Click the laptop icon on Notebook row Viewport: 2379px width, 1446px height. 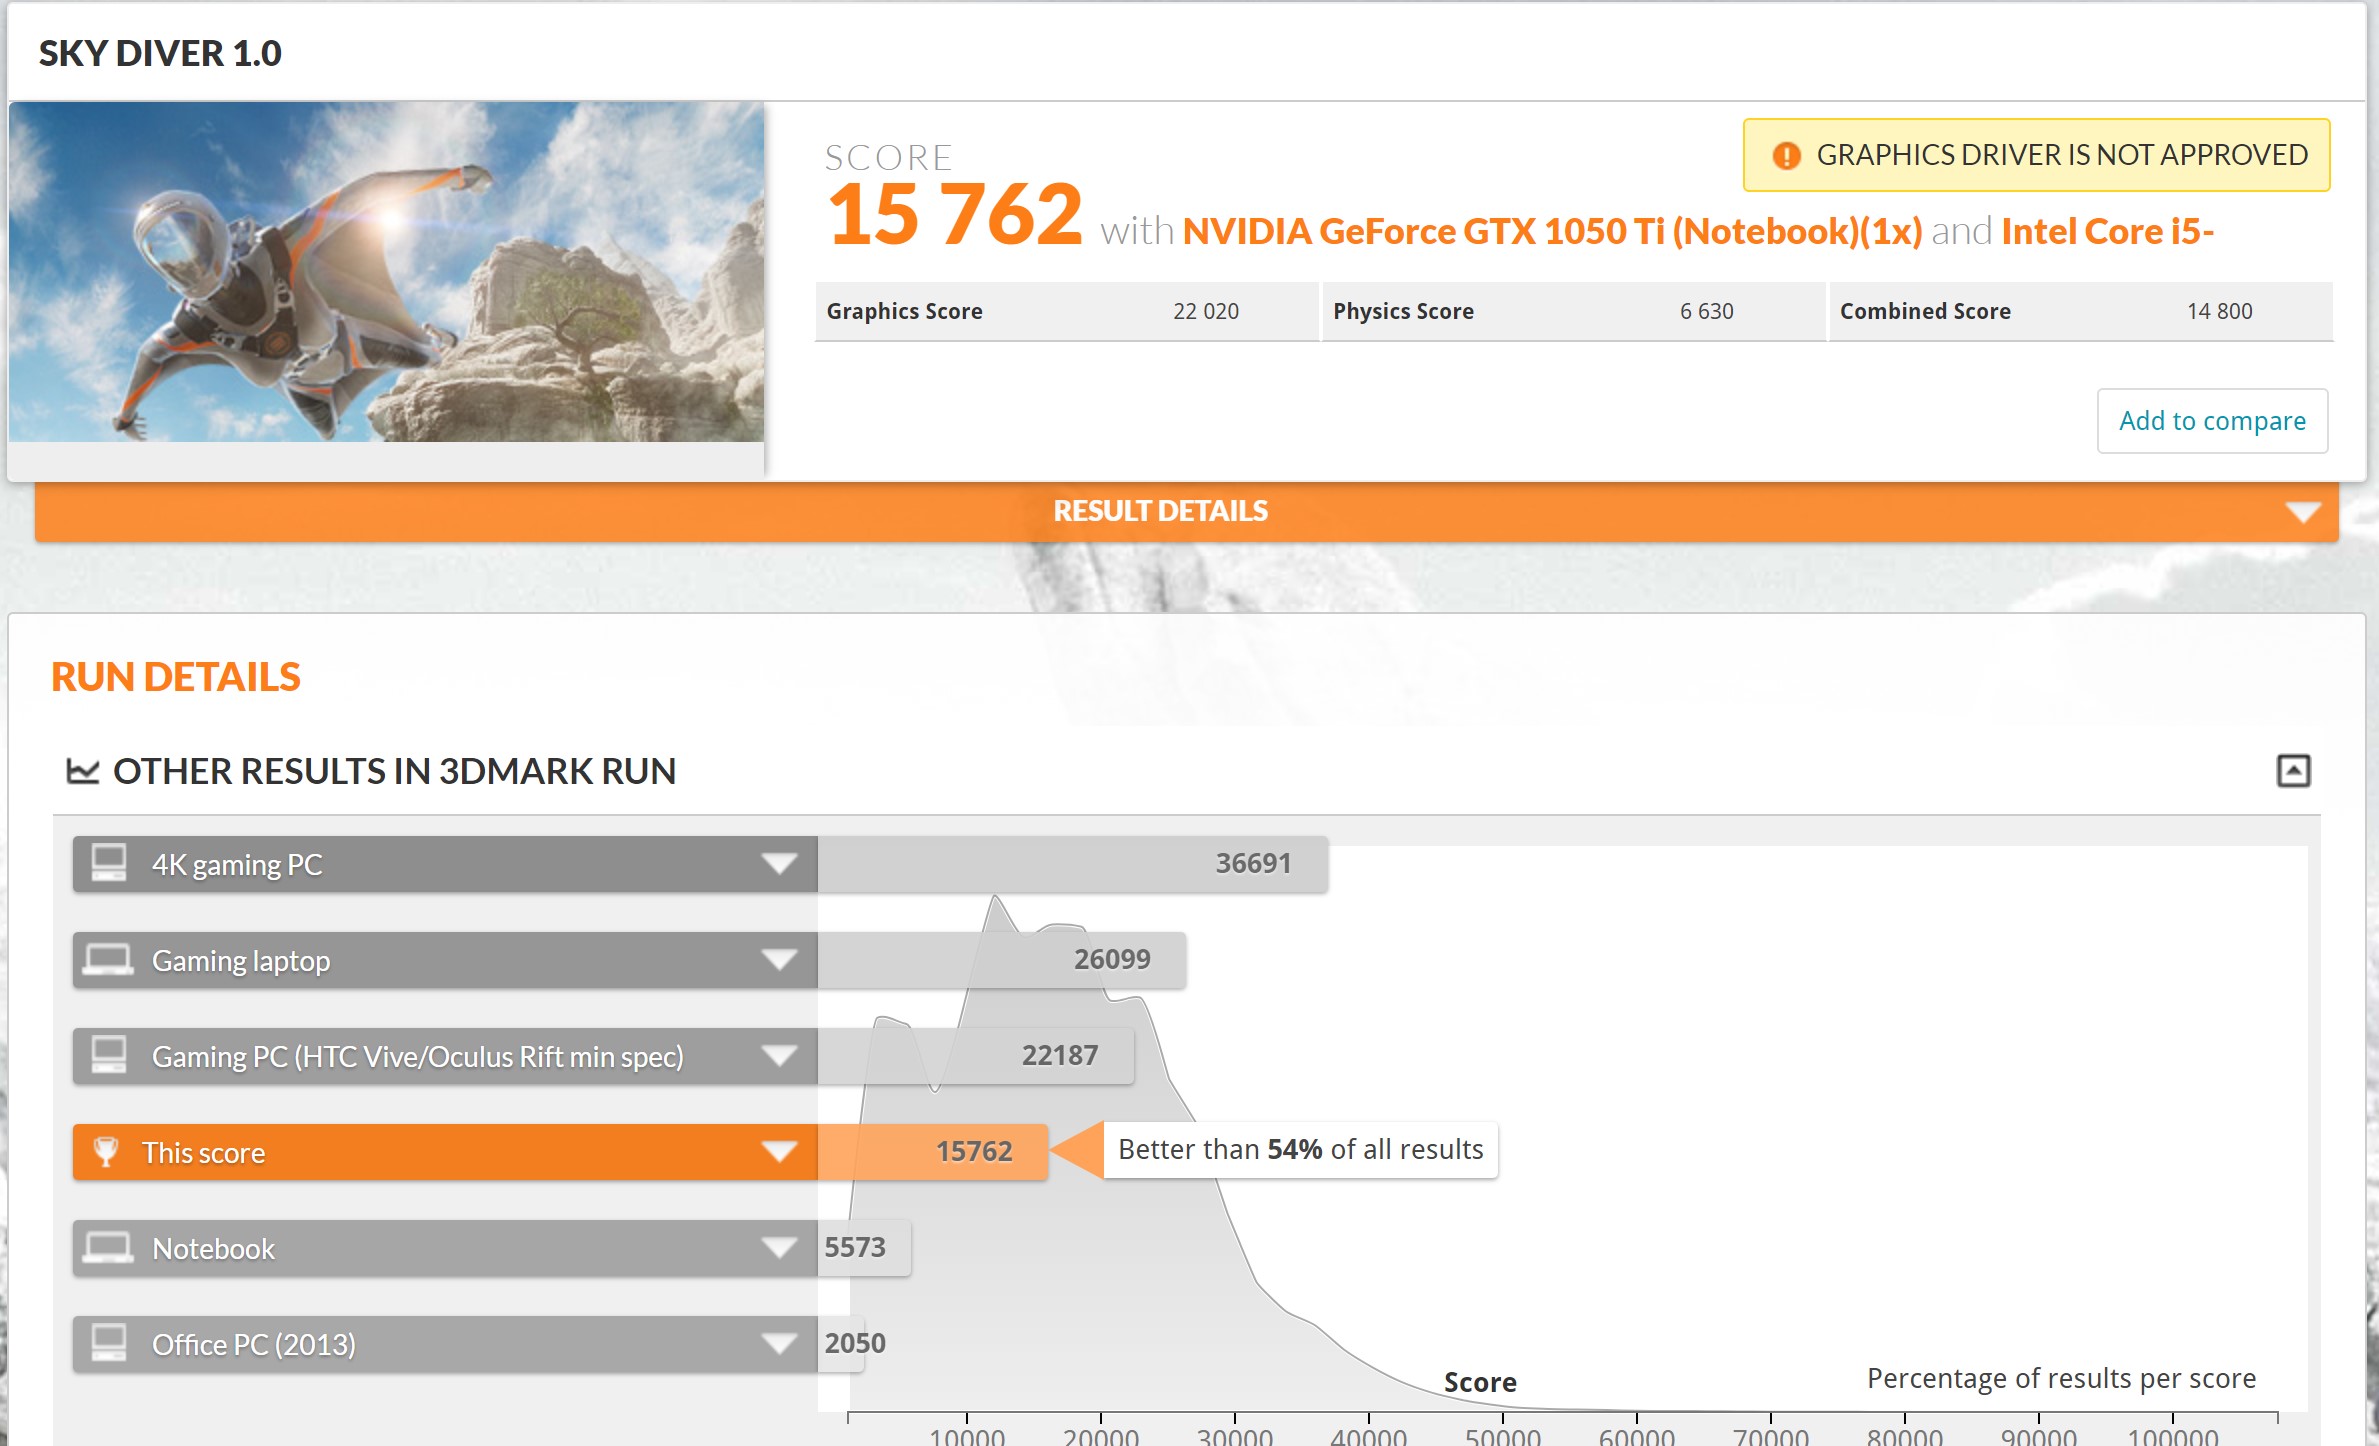click(108, 1248)
